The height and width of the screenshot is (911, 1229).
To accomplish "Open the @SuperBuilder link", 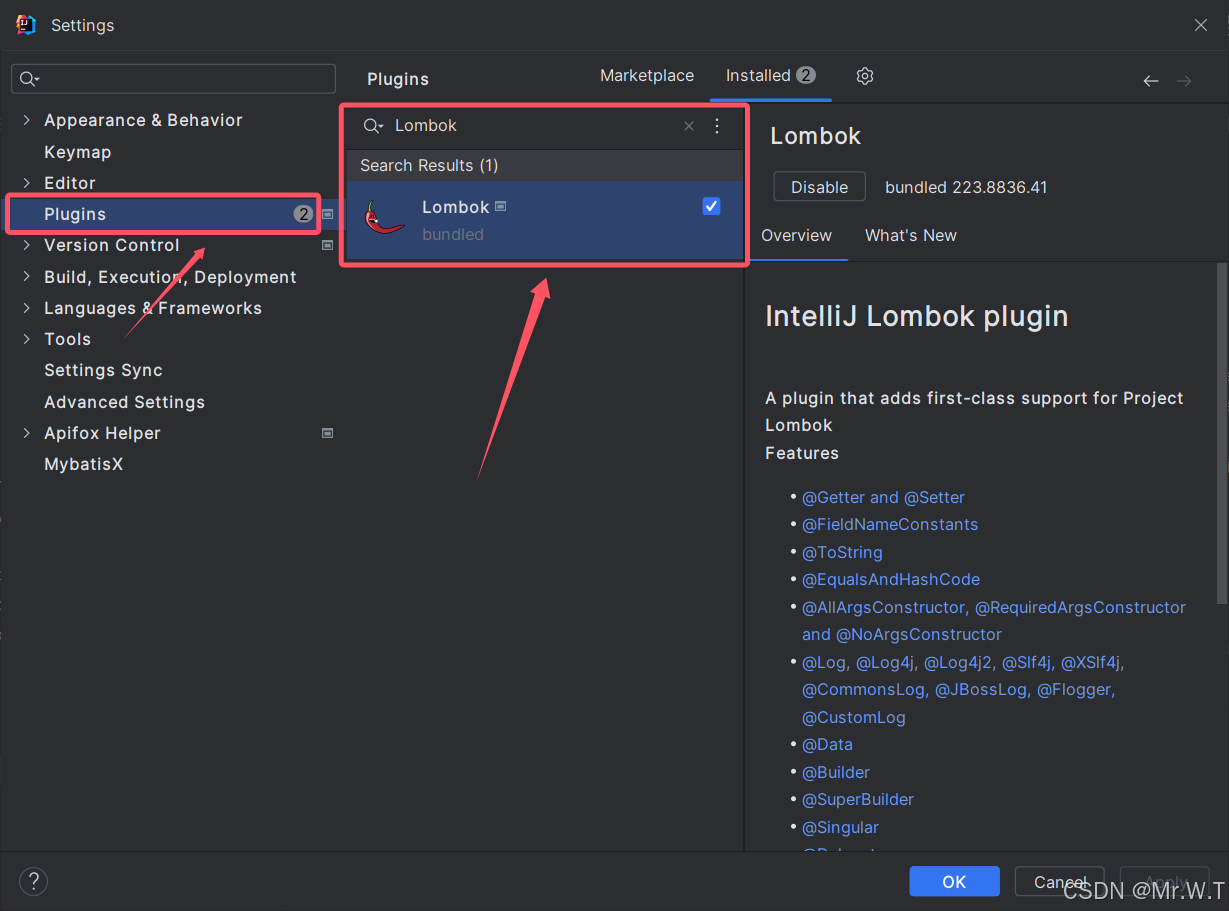I will coord(858,799).
